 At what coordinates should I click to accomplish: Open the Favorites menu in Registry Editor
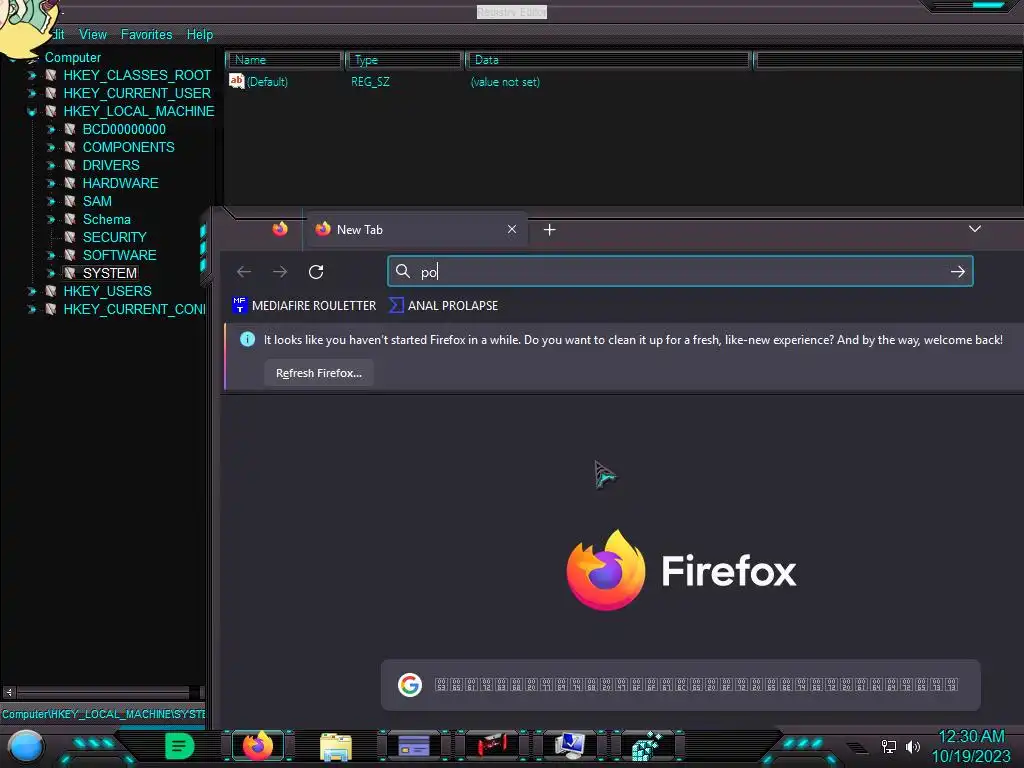tap(146, 35)
